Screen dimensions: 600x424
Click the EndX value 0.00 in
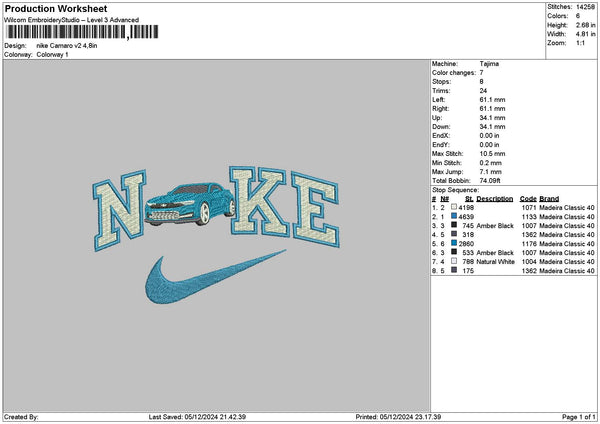[x=489, y=136]
